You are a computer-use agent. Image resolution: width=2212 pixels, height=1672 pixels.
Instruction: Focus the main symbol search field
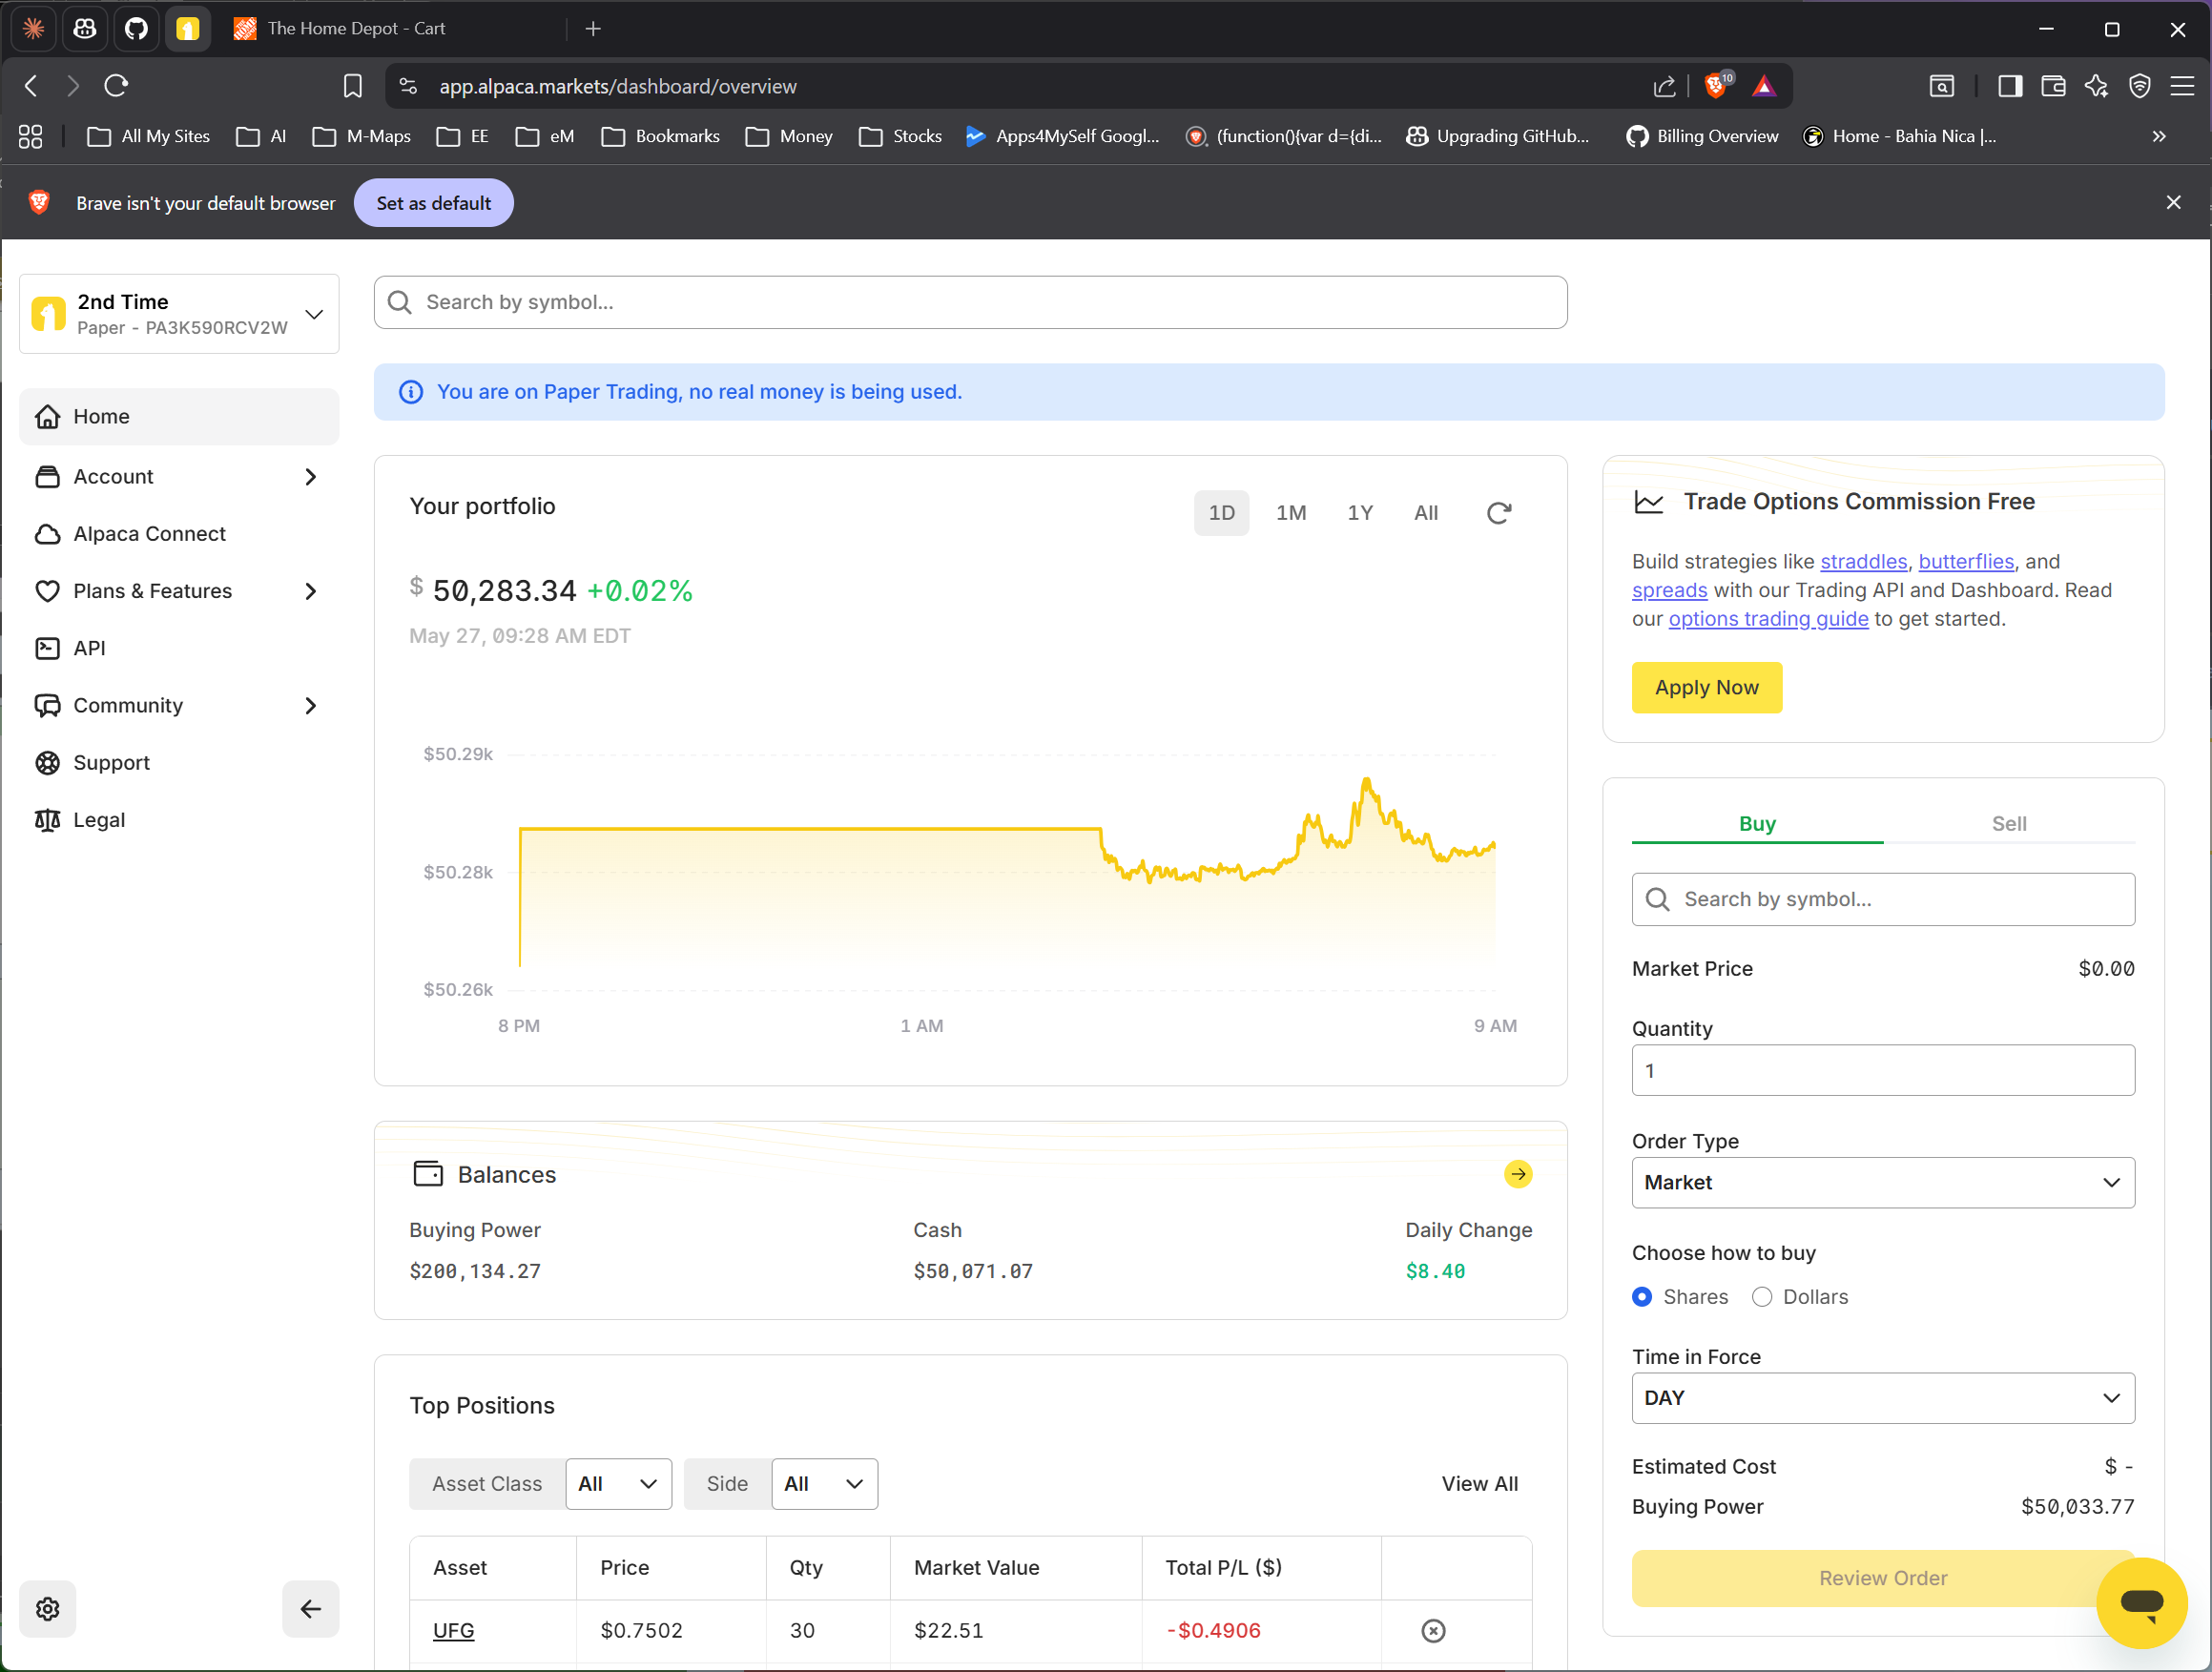point(970,303)
